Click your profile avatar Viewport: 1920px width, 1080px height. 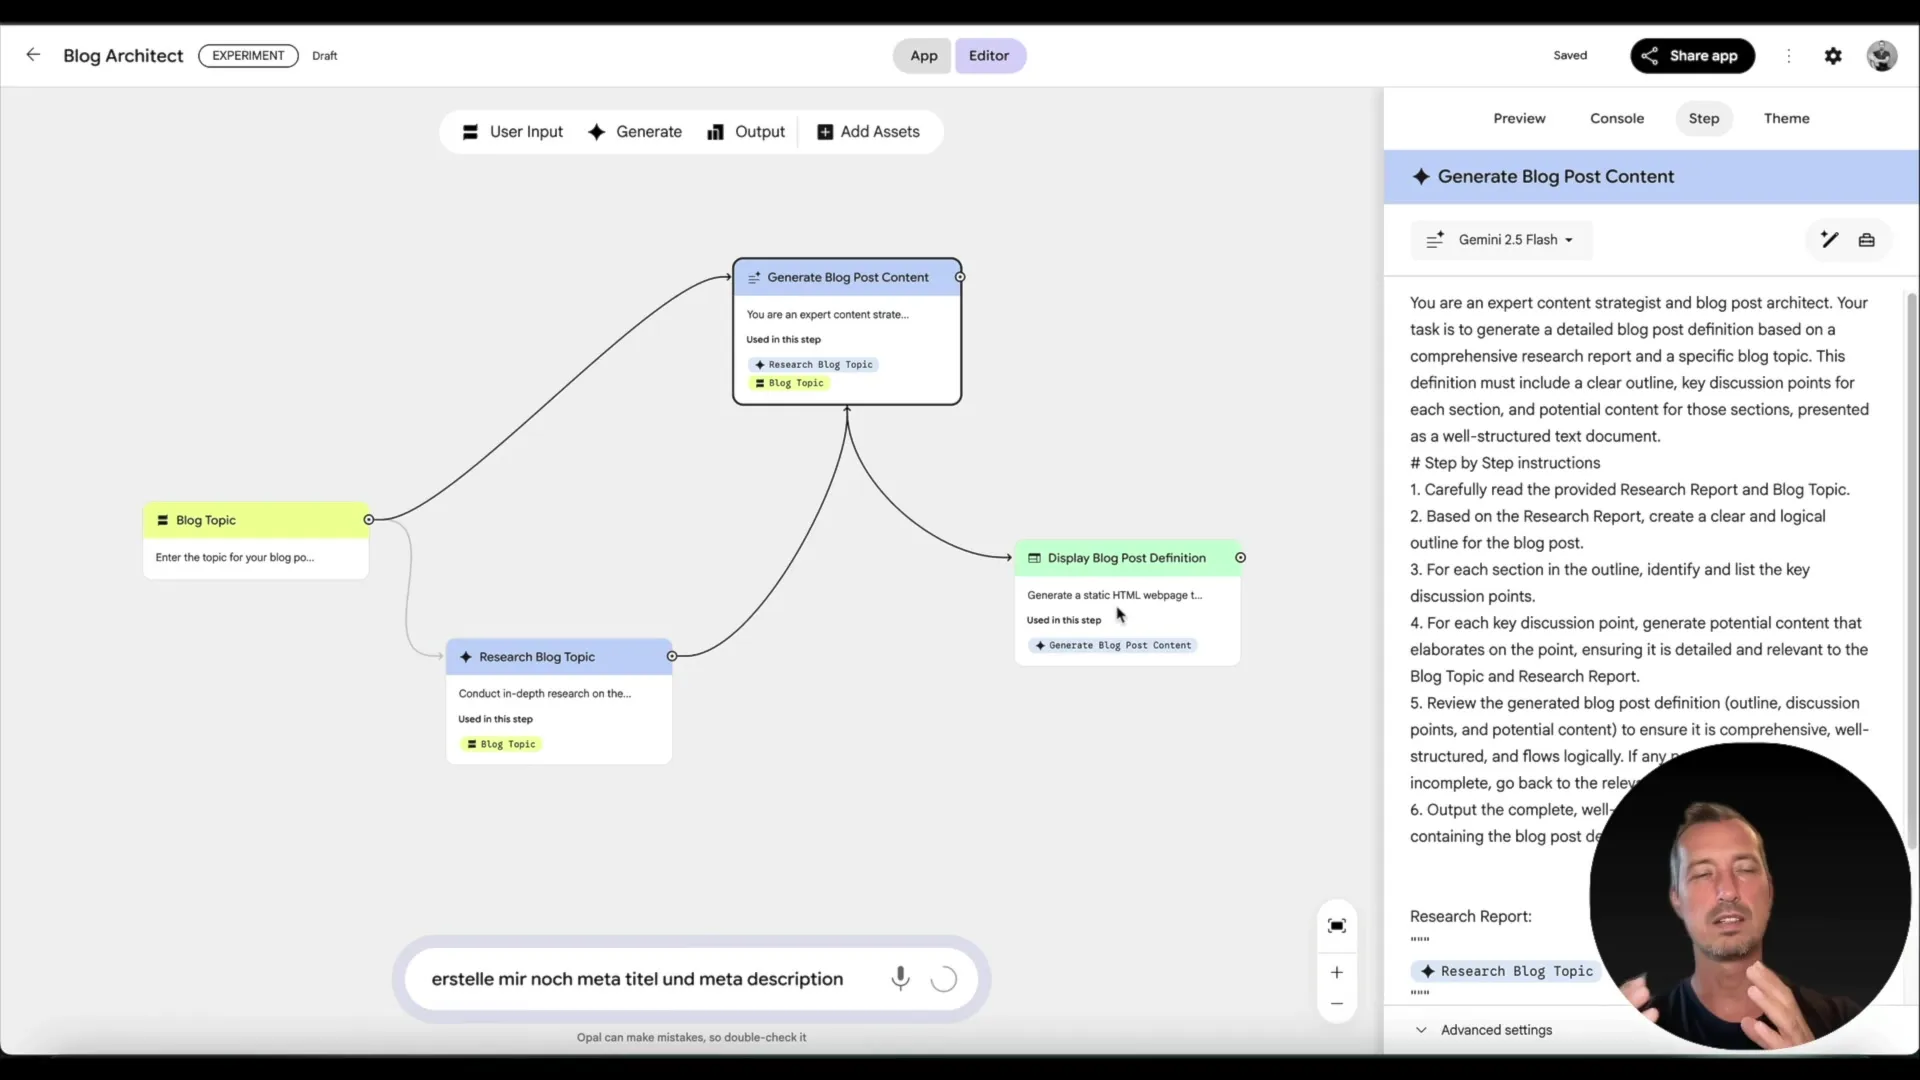click(1882, 55)
